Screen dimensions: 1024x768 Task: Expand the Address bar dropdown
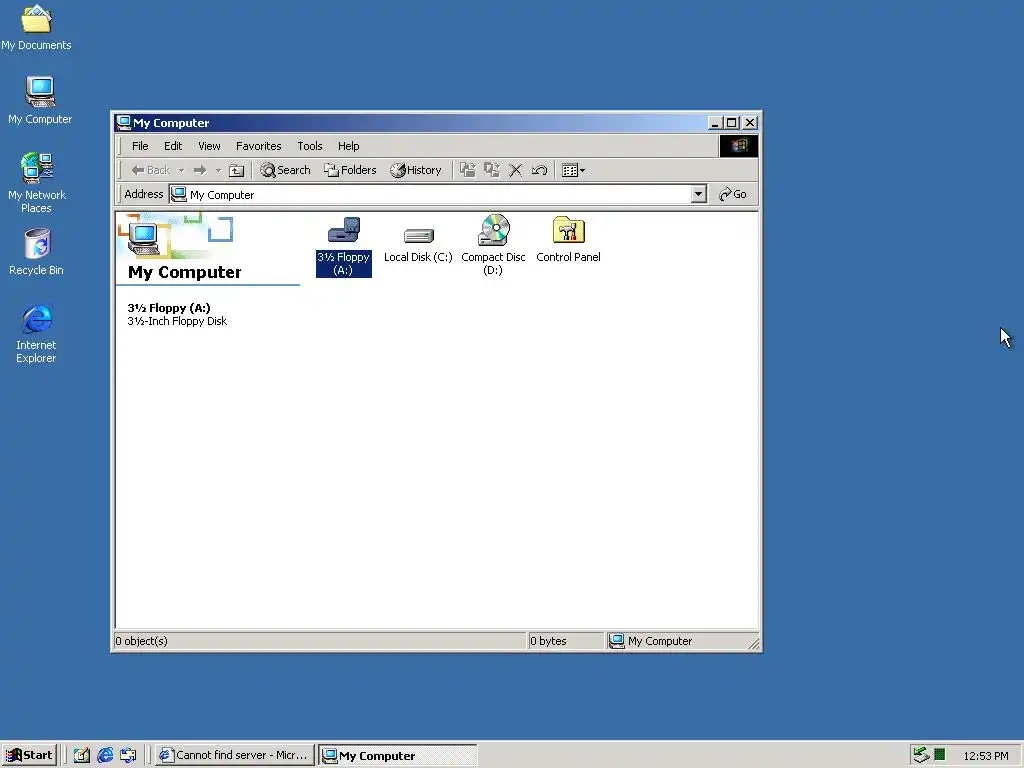pos(699,194)
